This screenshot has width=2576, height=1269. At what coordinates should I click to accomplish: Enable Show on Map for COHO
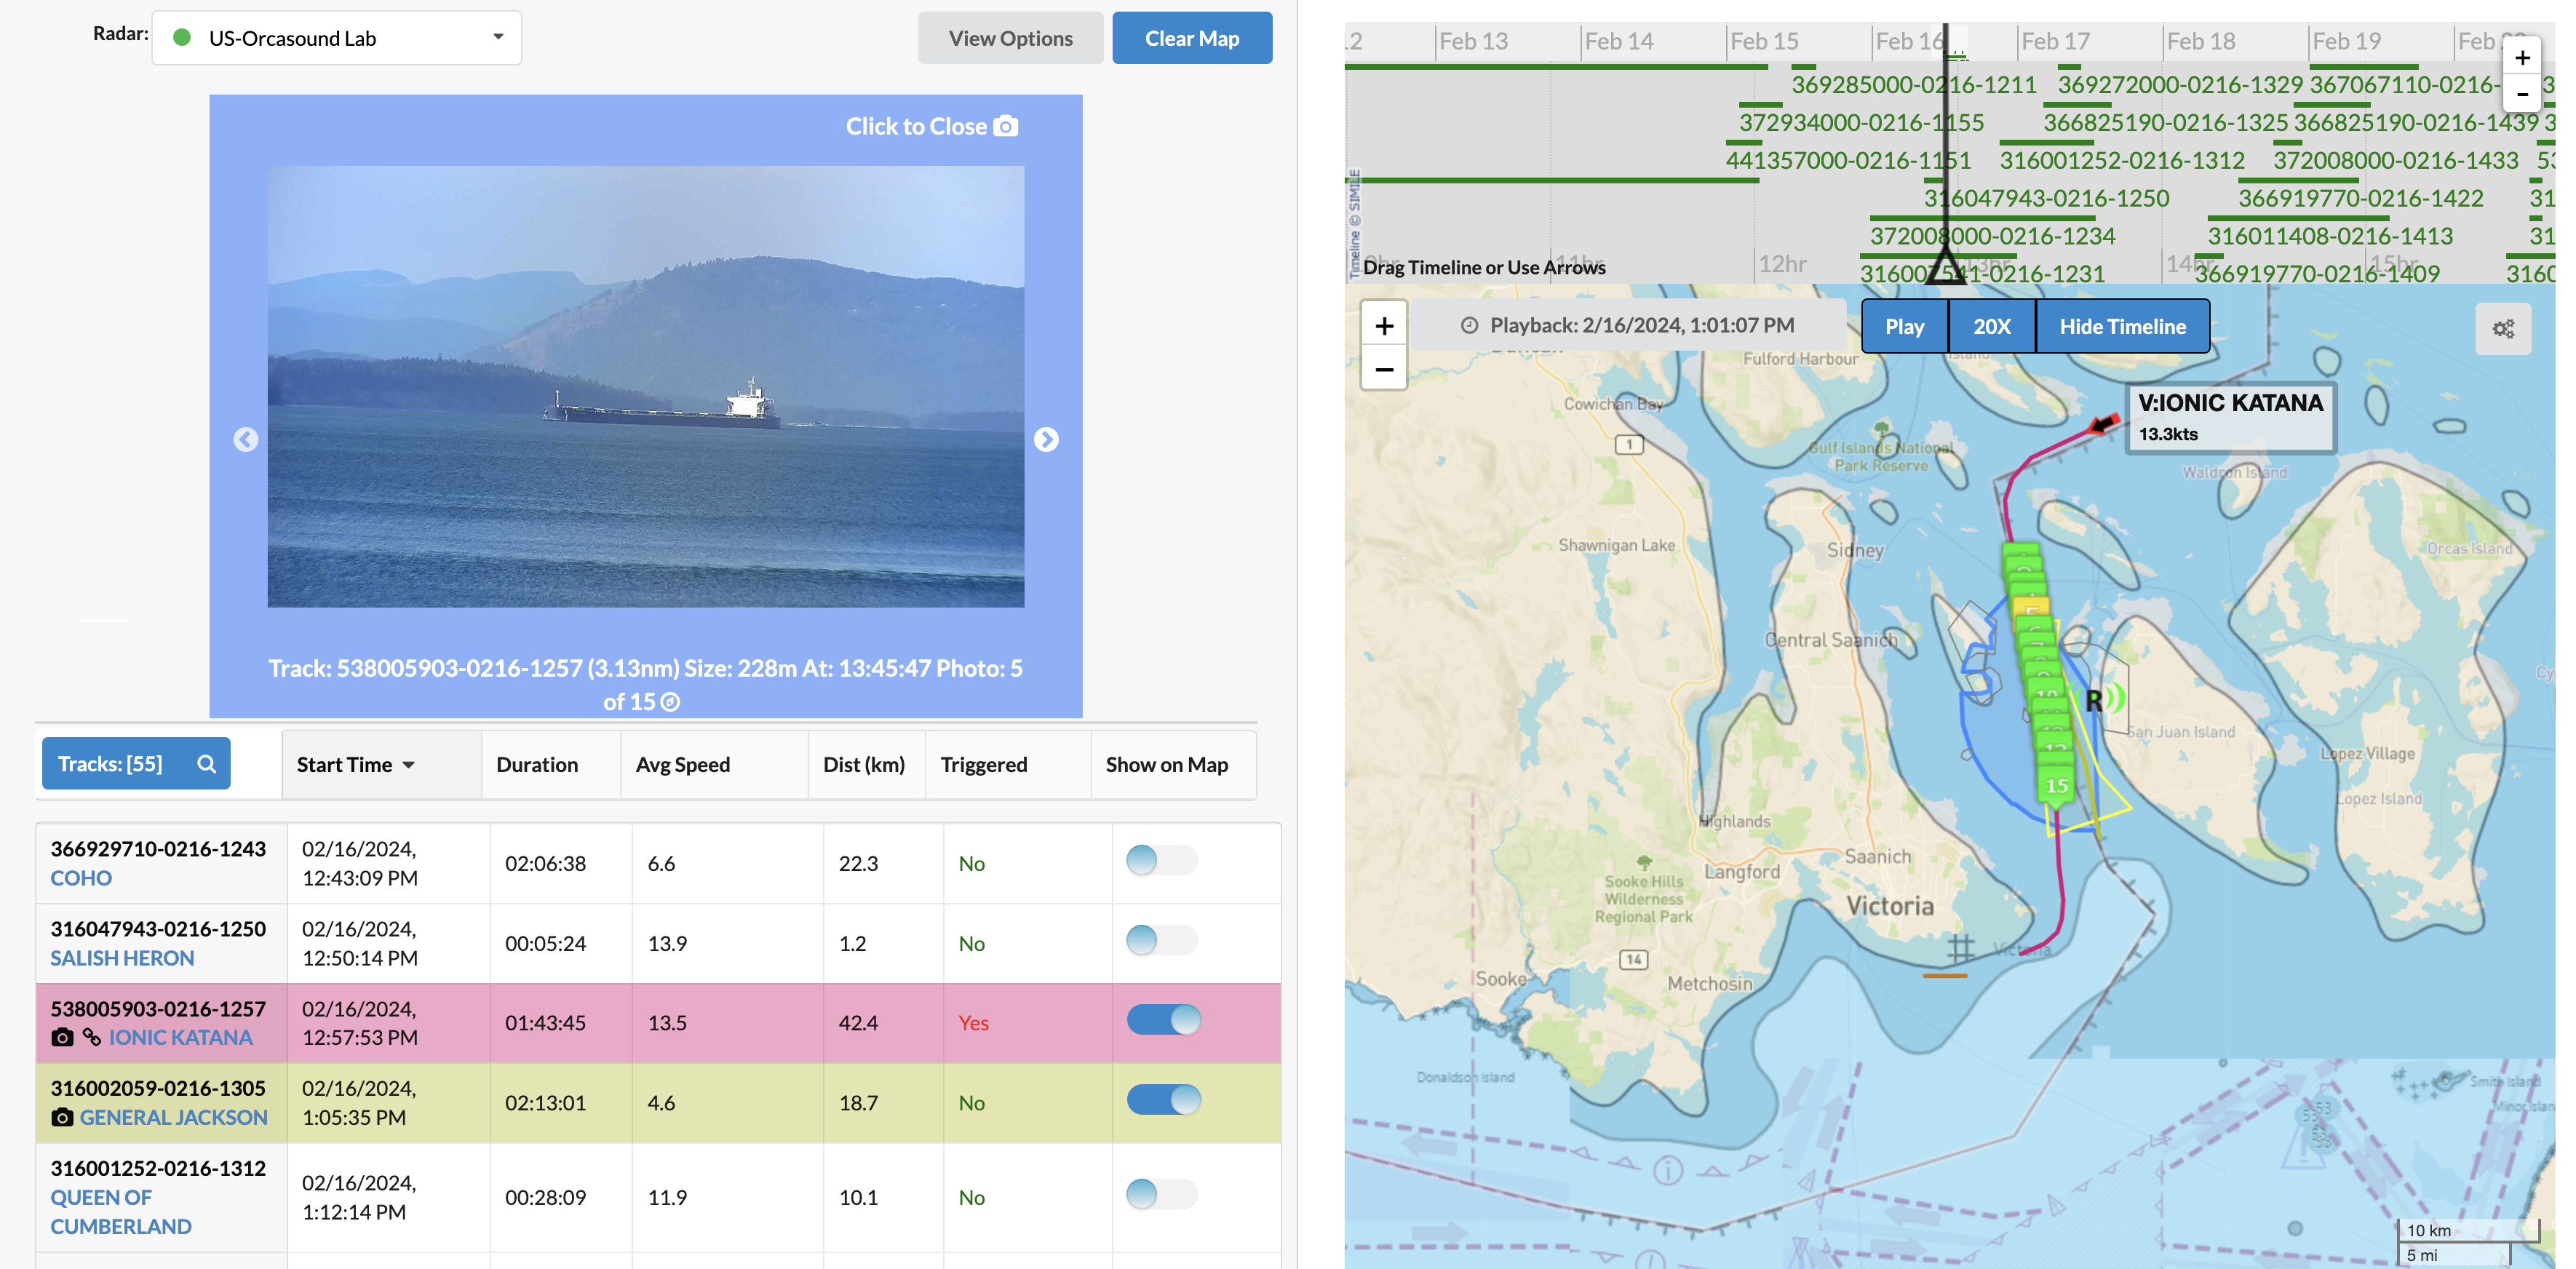click(1161, 860)
